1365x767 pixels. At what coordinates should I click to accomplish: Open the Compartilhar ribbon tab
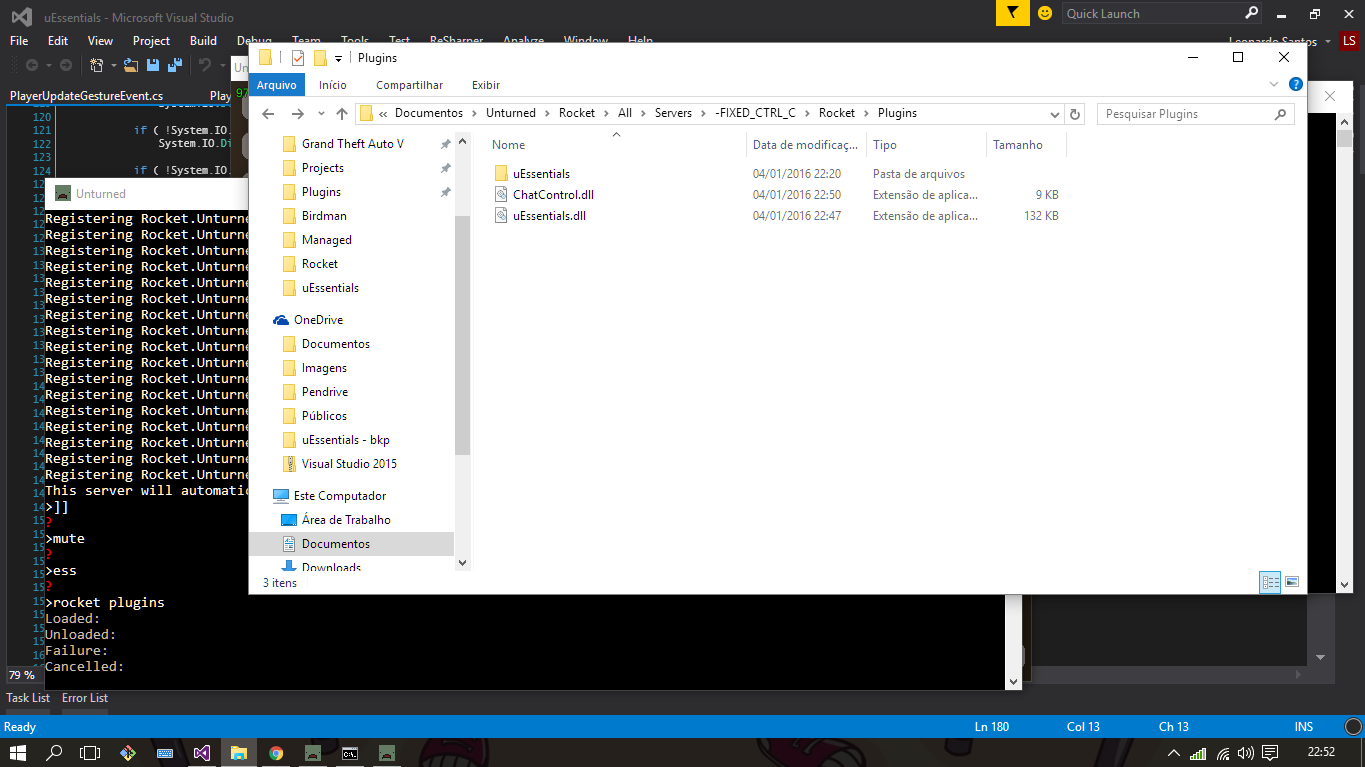coord(409,85)
